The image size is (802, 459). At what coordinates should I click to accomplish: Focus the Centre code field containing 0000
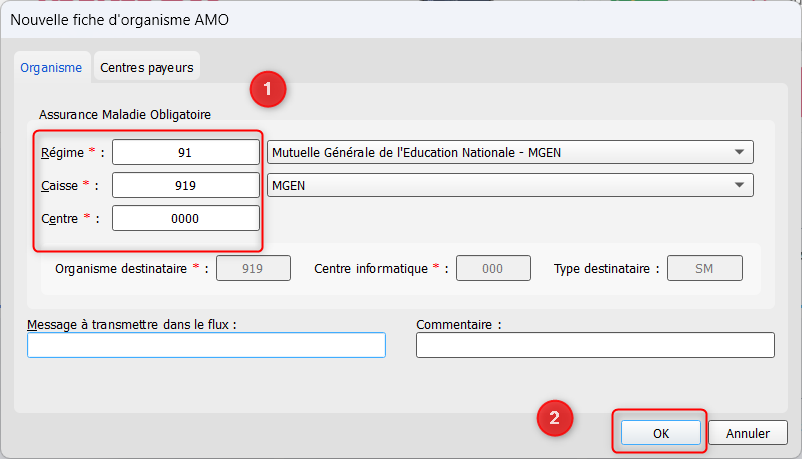185,218
